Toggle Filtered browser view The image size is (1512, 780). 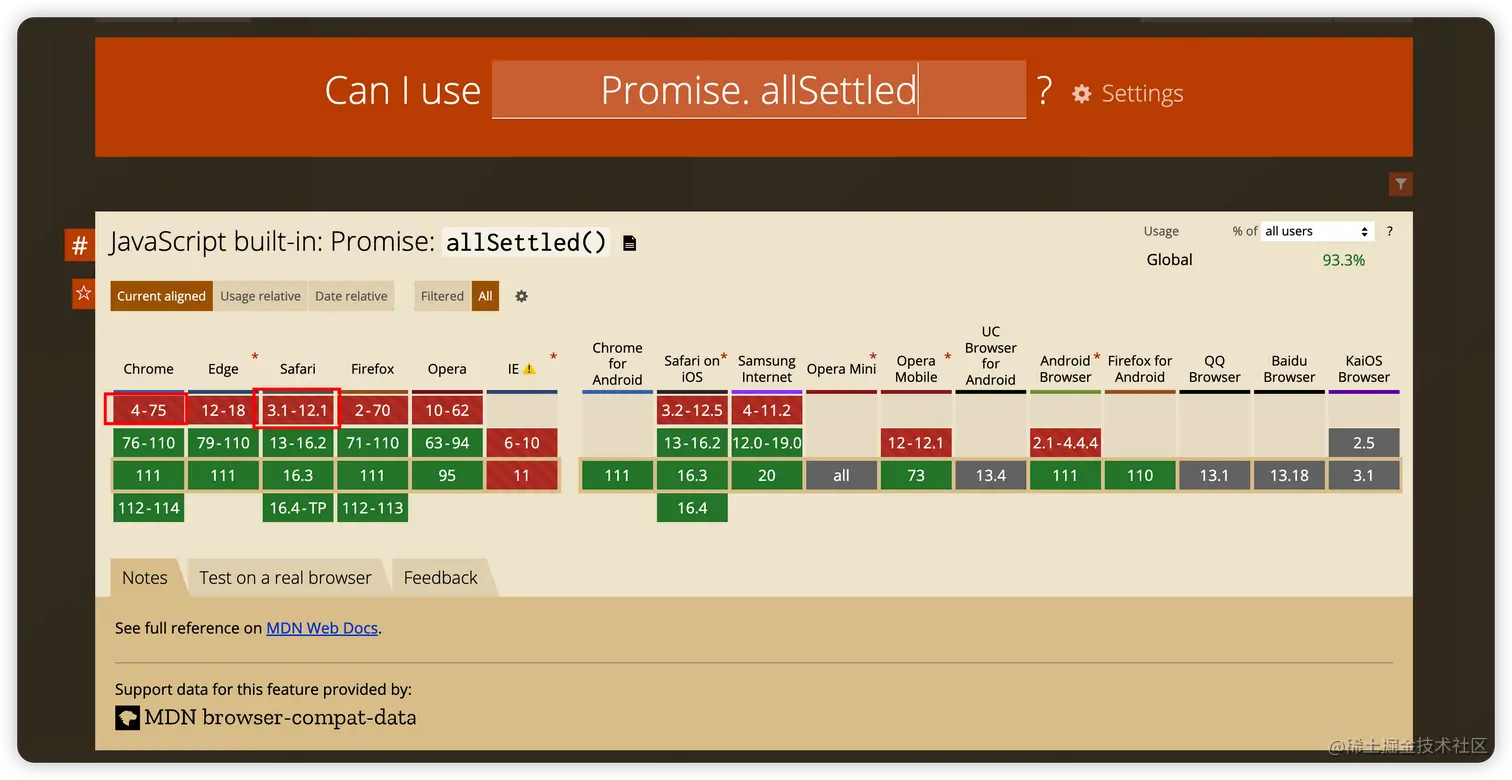[x=442, y=296]
